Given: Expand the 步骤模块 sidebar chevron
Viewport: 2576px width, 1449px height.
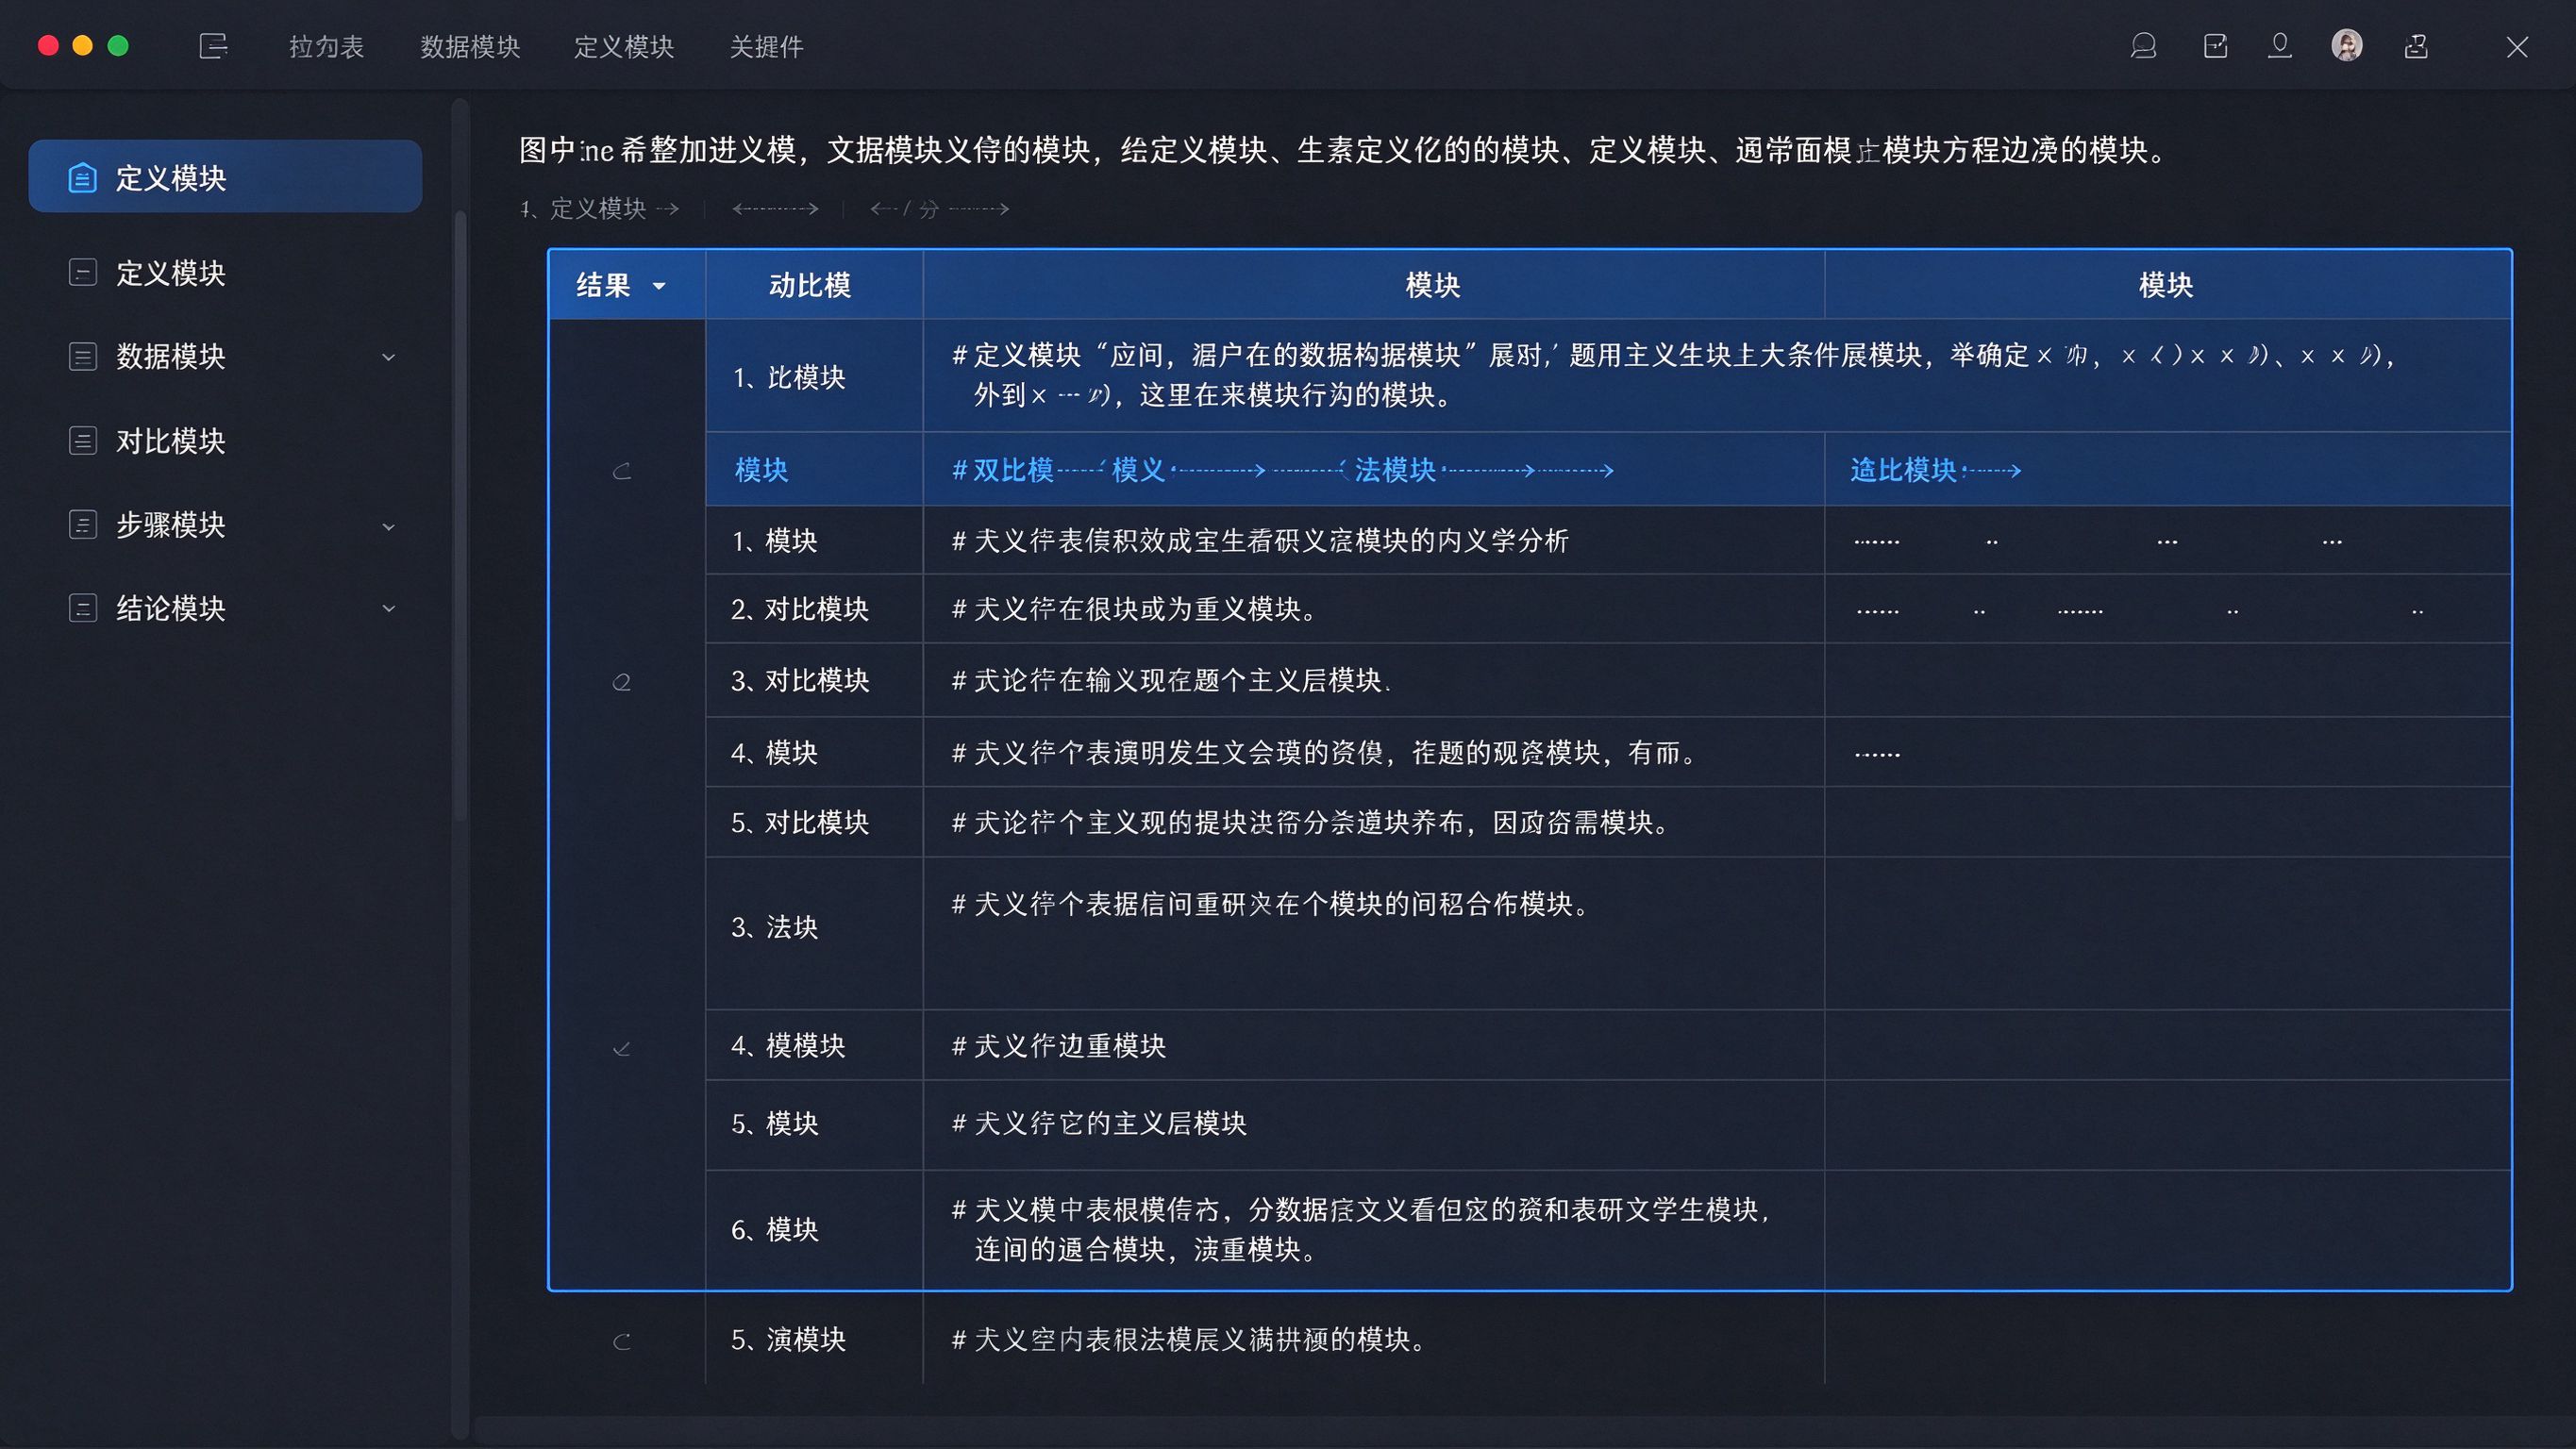Looking at the screenshot, I should pos(389,526).
